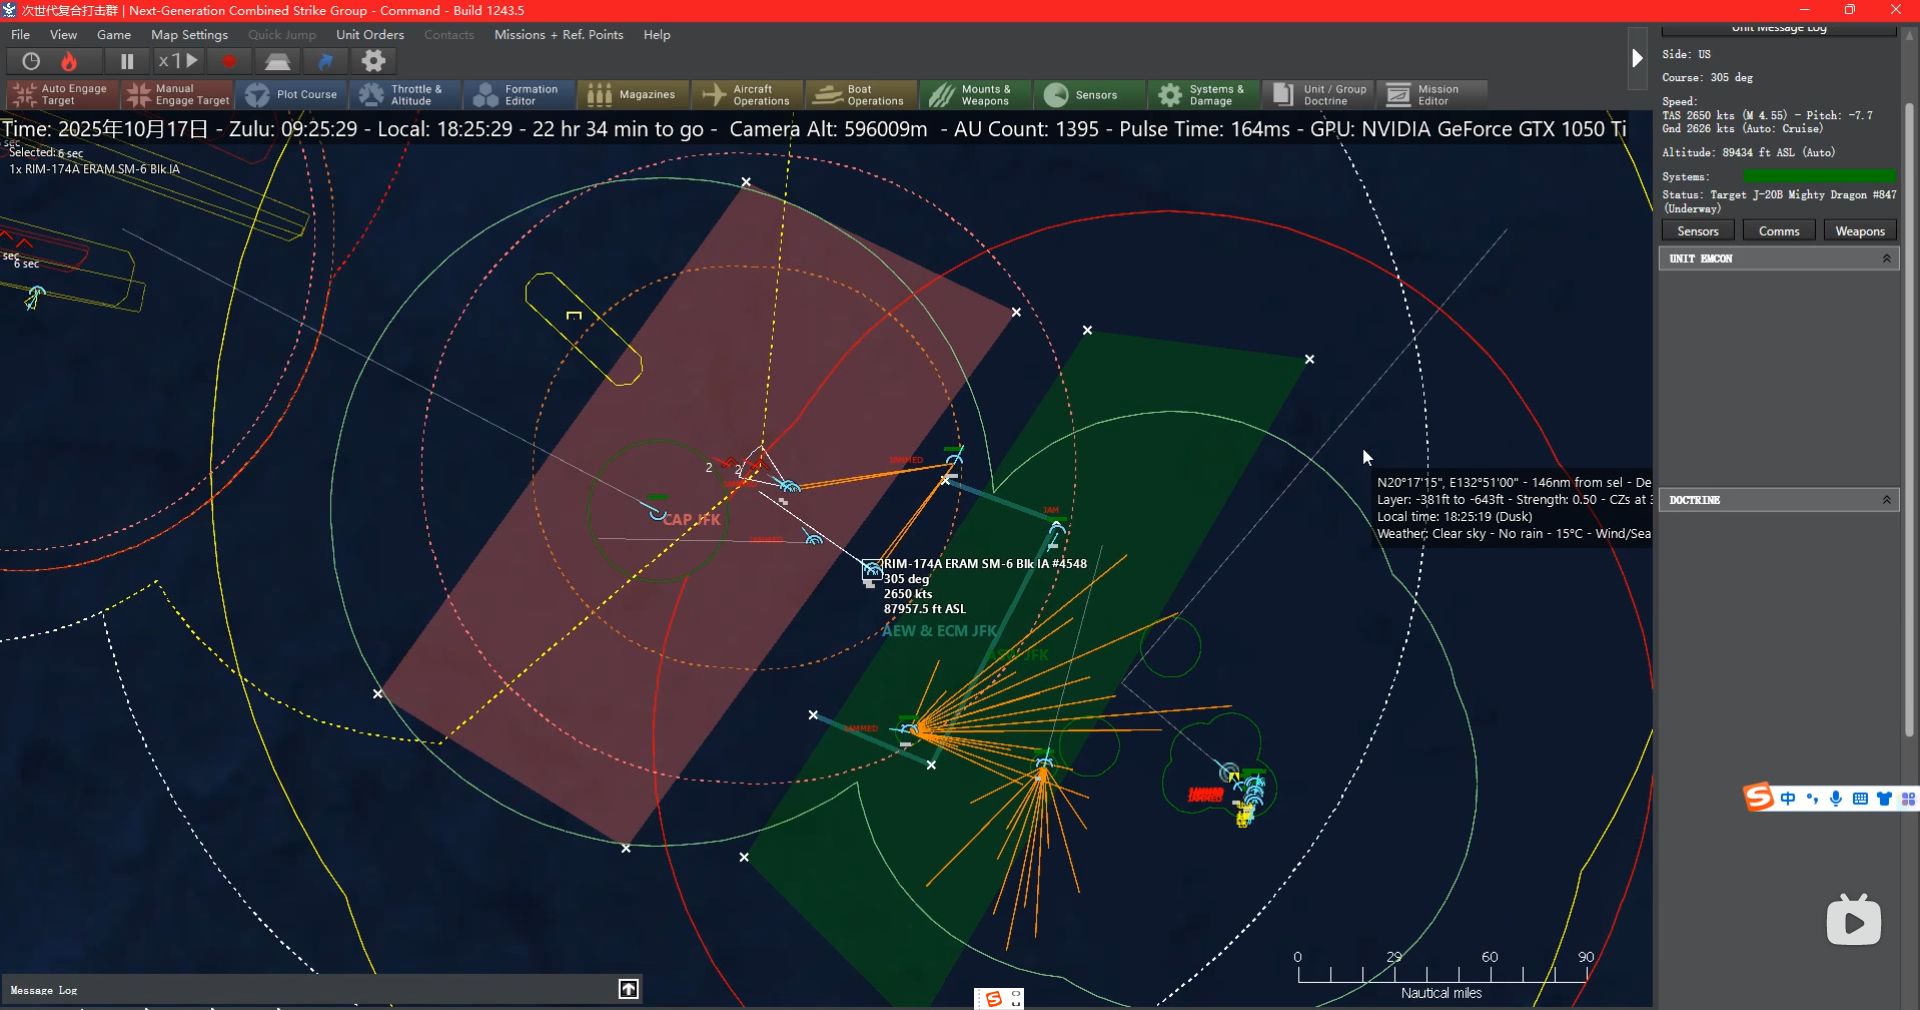Open Magazines panel
The width and height of the screenshot is (1920, 1010).
coord(633,95)
